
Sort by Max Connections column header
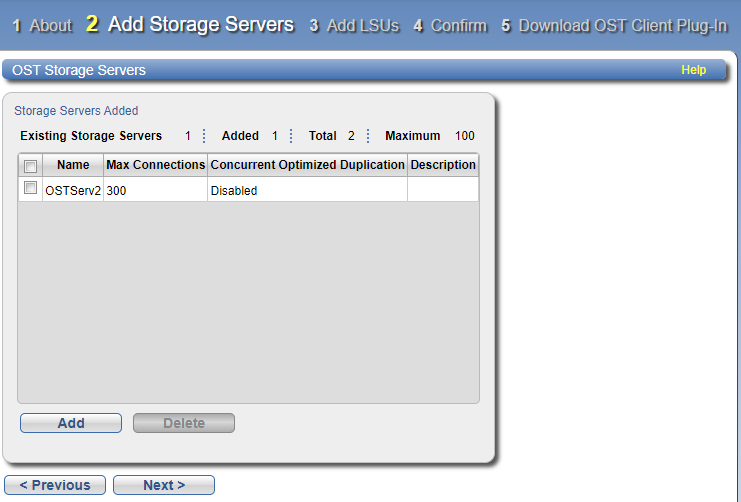pos(155,165)
